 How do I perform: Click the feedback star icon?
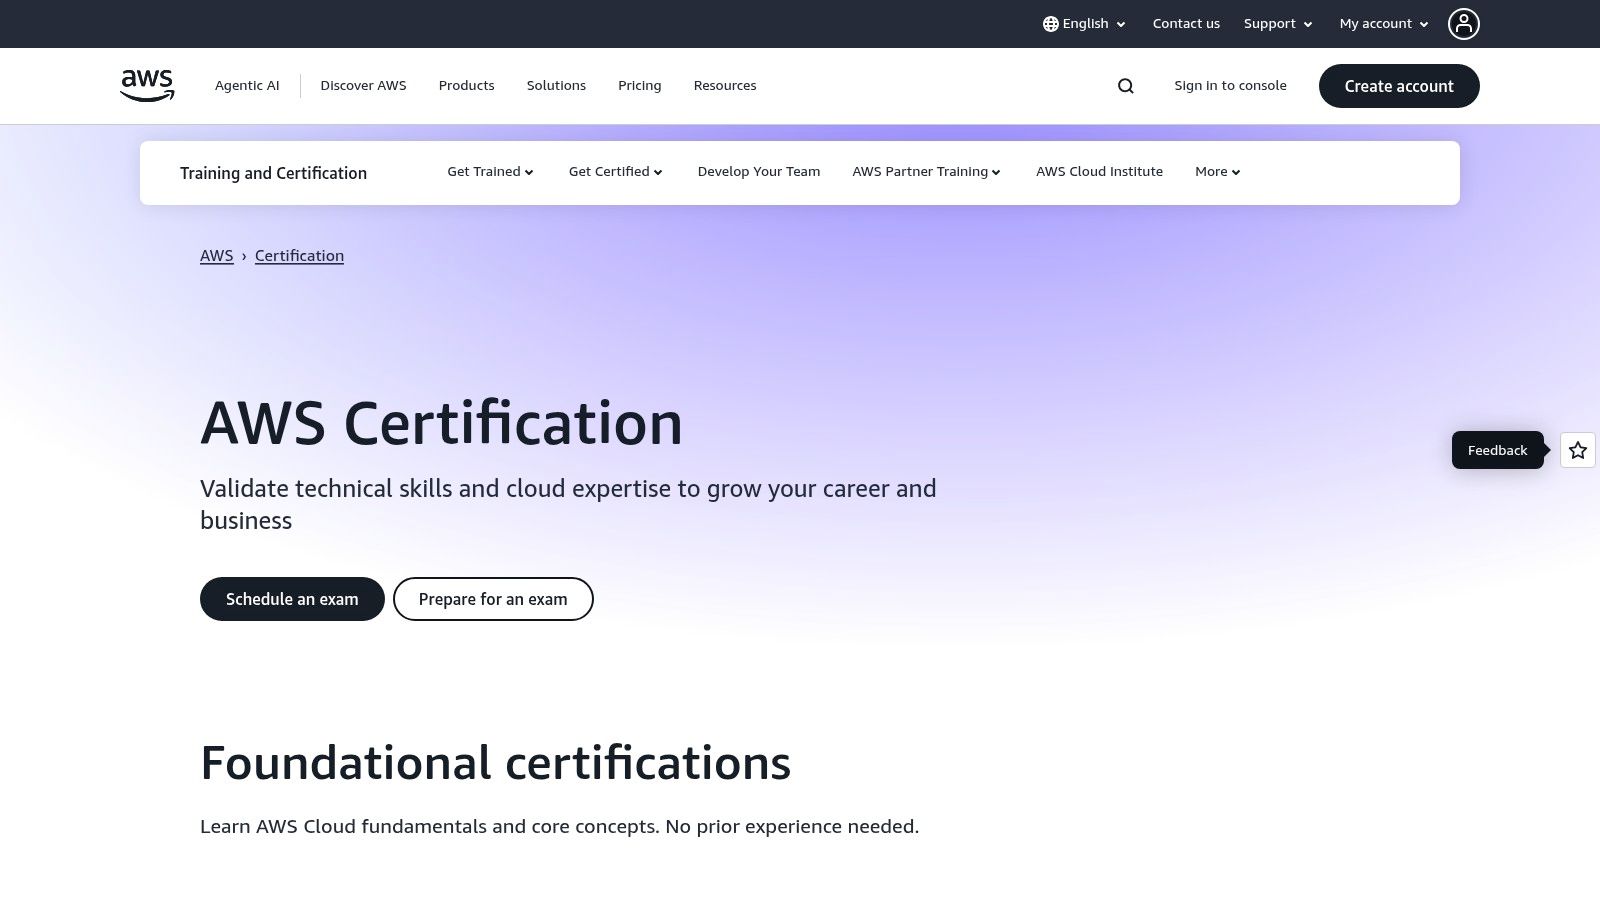[x=1578, y=450]
